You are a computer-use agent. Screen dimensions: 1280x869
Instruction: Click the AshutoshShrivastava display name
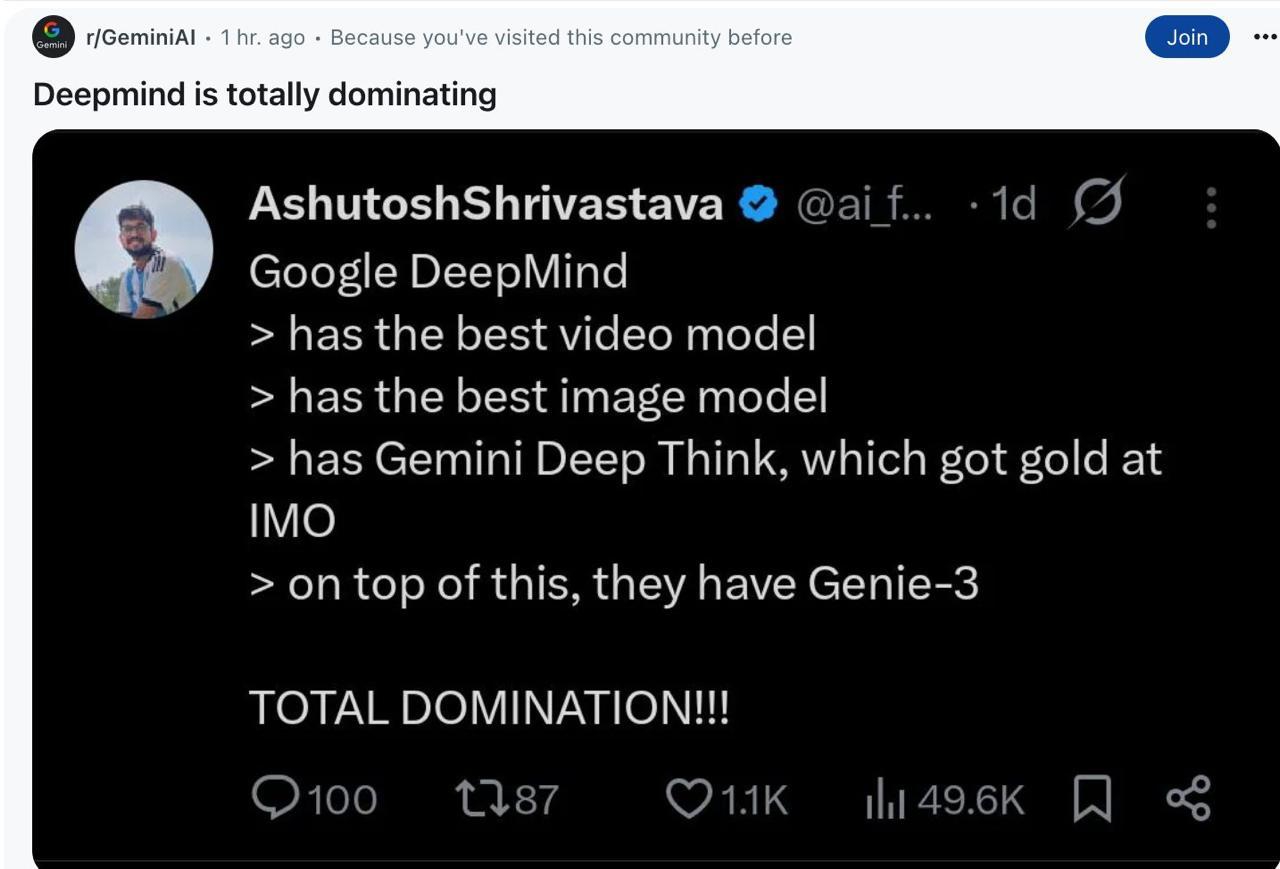[x=485, y=204]
